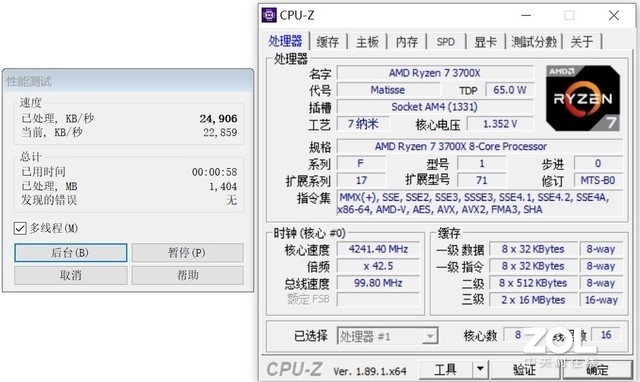This screenshot has width=640, height=382.
Task: Click the CPU-Z app icon in title bar
Action: tap(269, 15)
